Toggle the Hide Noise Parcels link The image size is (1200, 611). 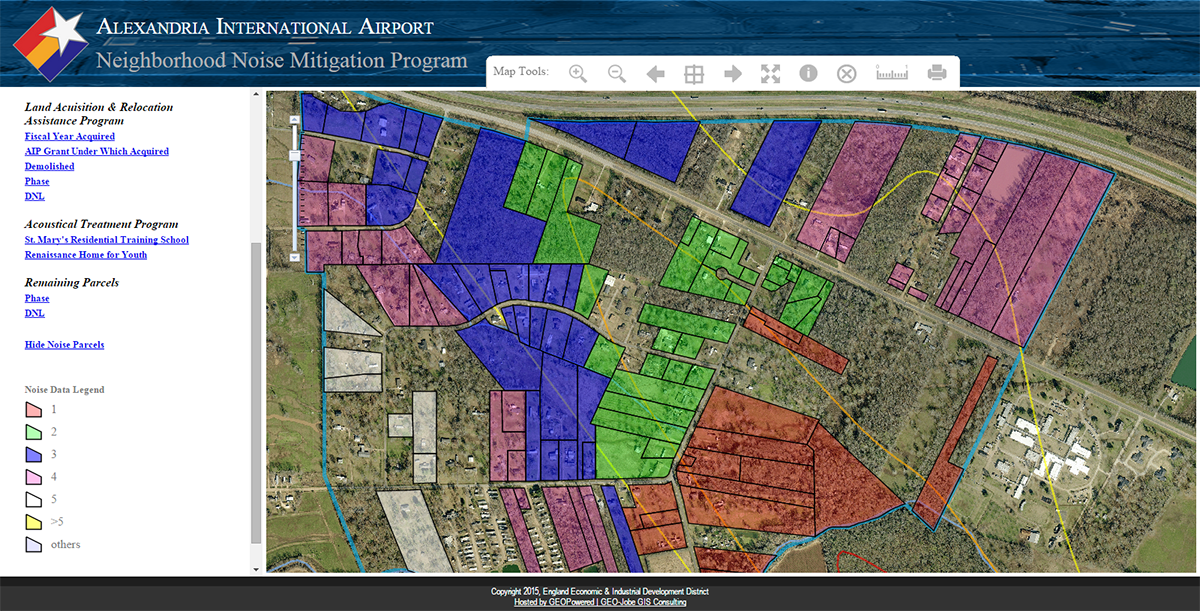pos(64,345)
